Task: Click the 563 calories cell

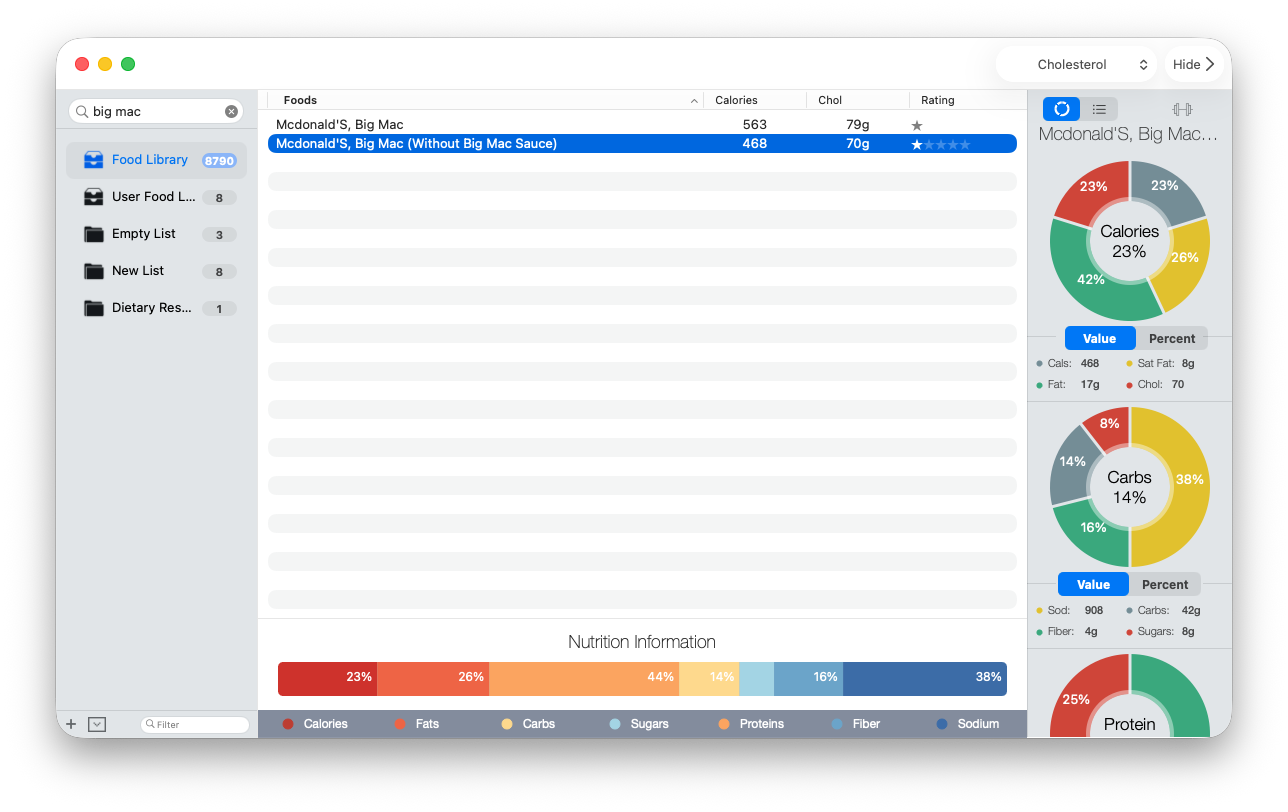Action: (755, 125)
